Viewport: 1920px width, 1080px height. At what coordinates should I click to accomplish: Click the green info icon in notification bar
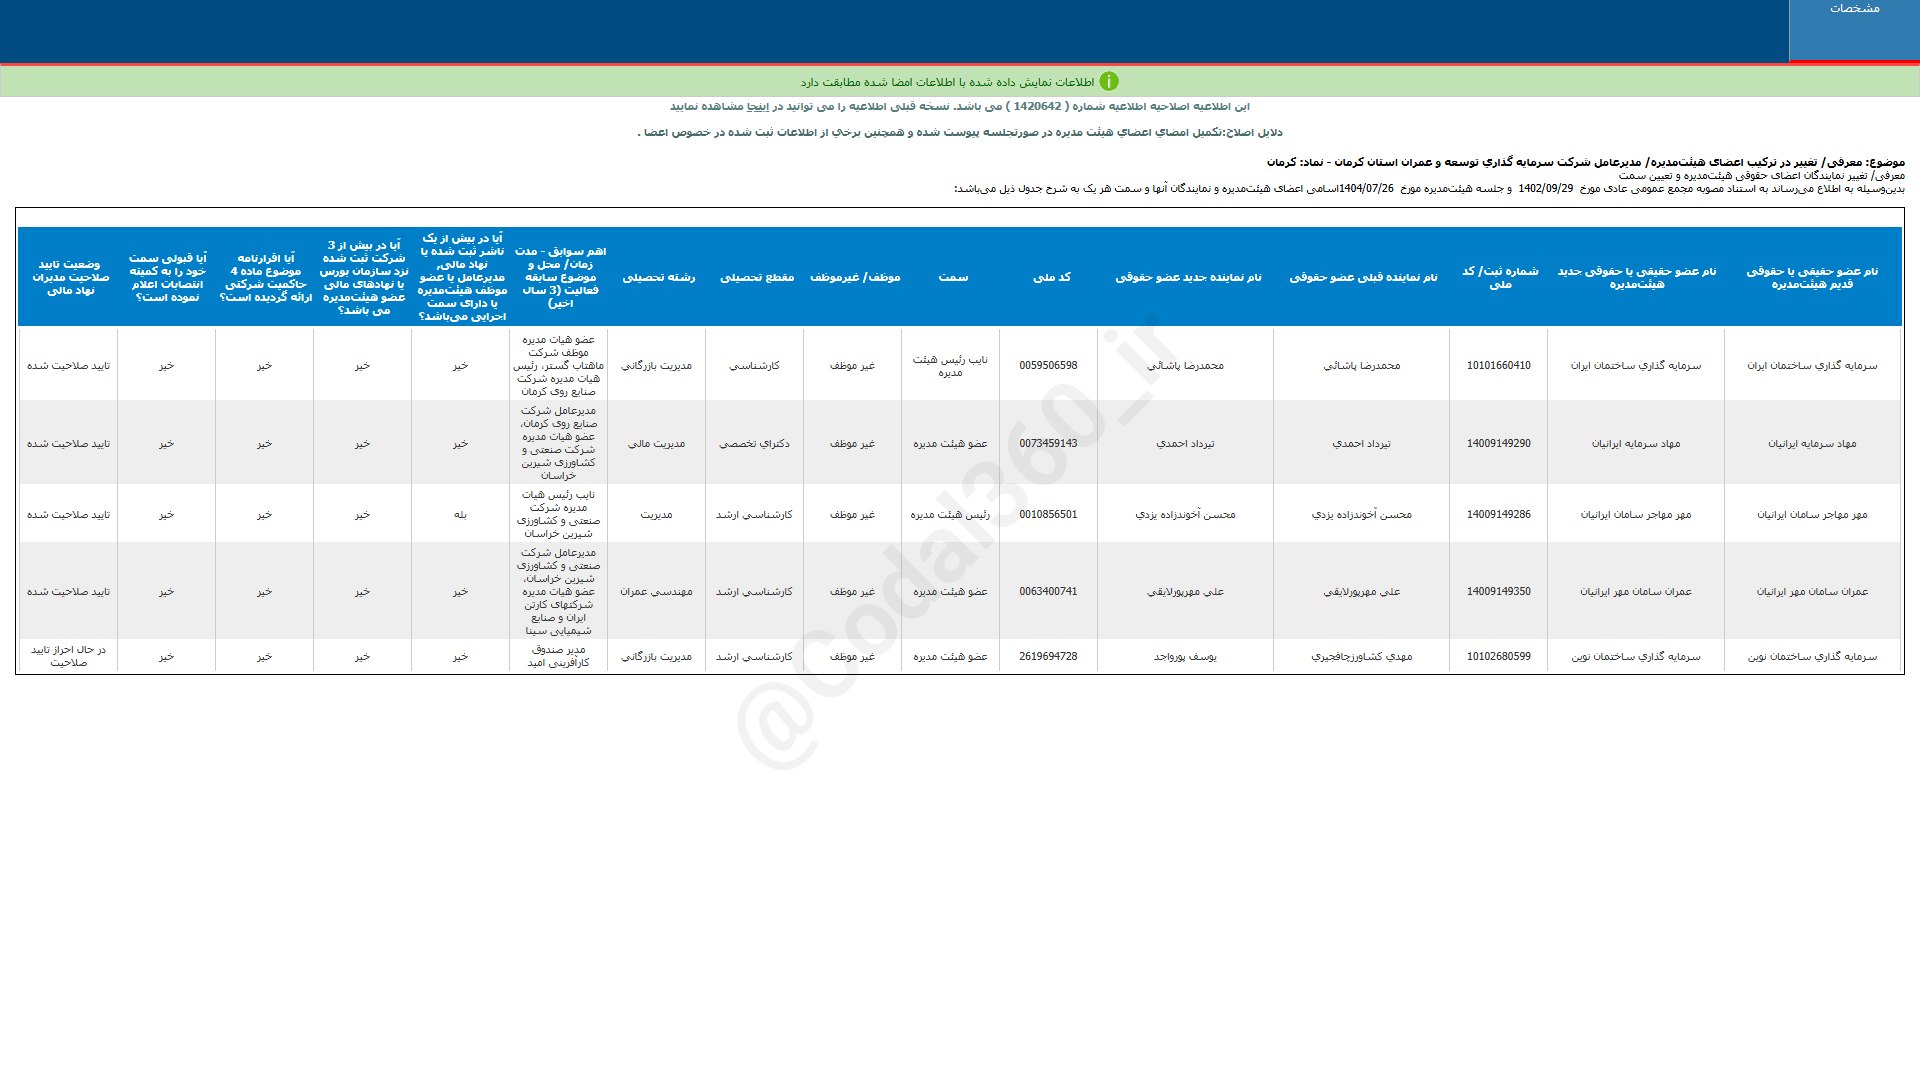click(x=1109, y=82)
